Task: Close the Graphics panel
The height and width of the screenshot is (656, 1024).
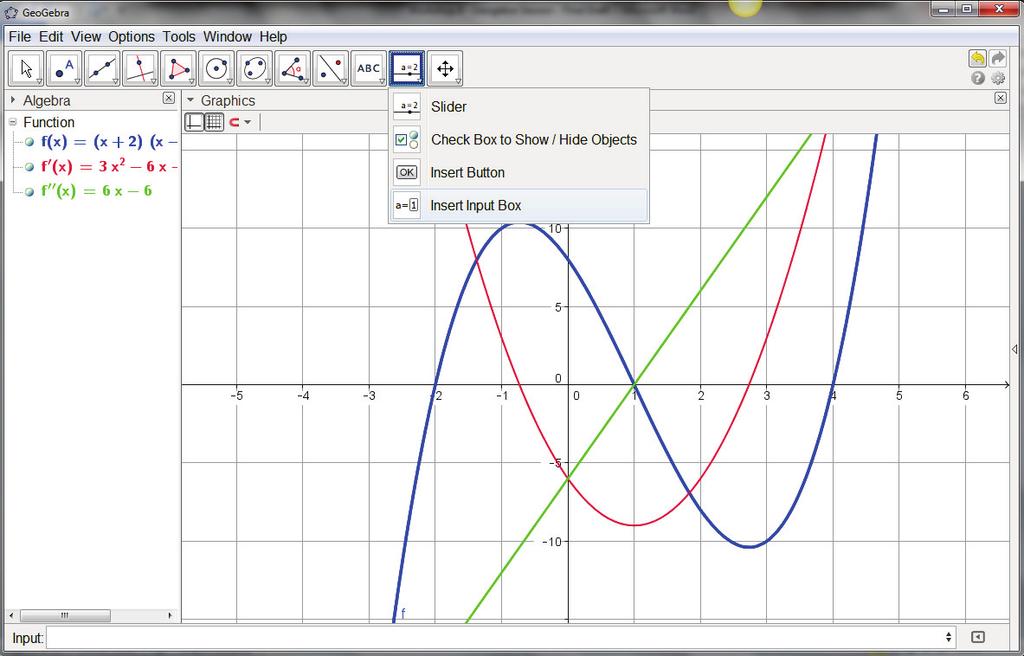Action: (1000, 98)
